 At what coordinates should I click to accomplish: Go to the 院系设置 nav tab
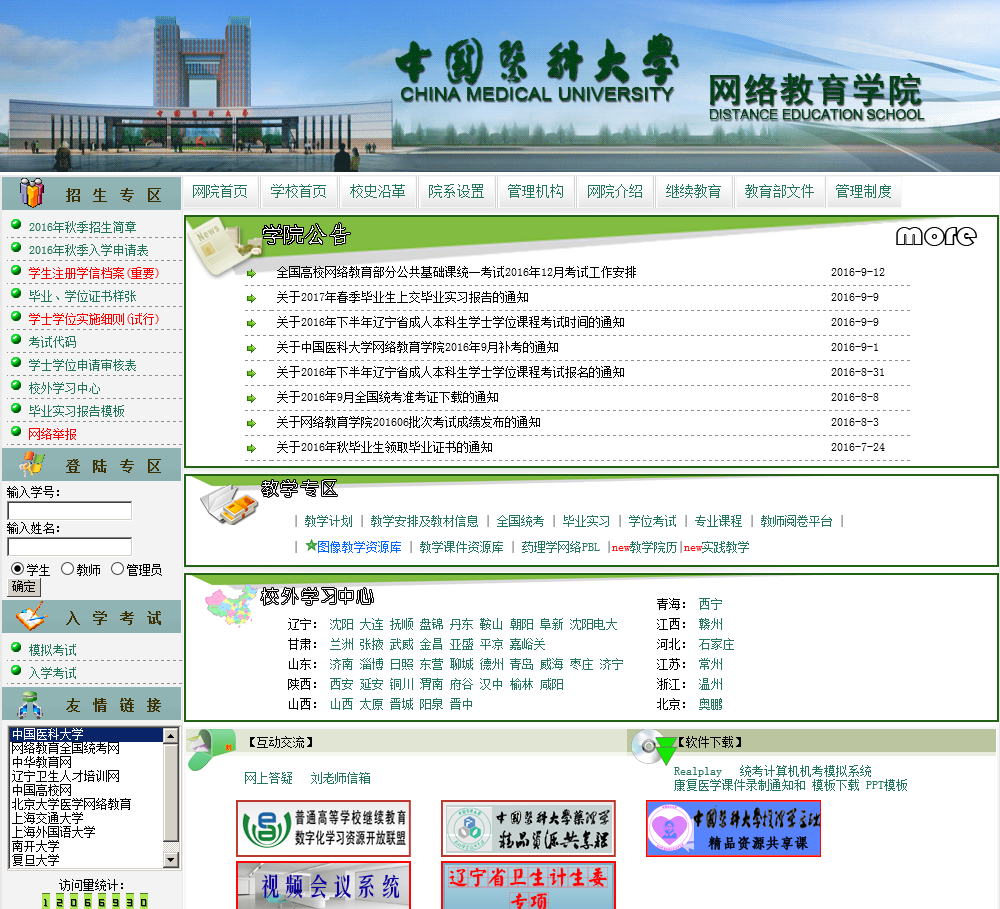click(456, 191)
